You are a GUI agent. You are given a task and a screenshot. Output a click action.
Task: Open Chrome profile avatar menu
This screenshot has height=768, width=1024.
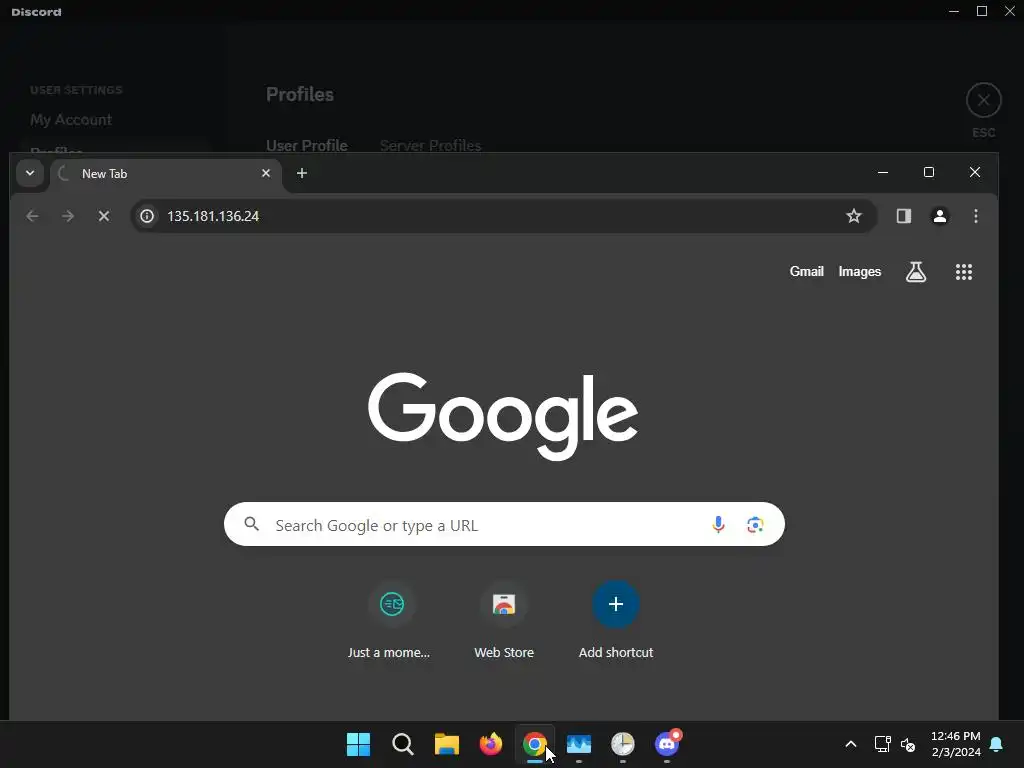(940, 216)
